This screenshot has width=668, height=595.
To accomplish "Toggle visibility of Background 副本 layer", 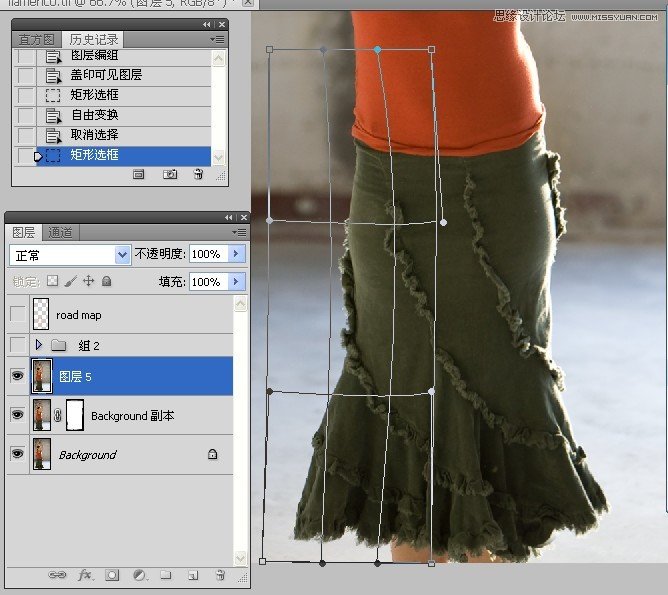I will click(17, 415).
